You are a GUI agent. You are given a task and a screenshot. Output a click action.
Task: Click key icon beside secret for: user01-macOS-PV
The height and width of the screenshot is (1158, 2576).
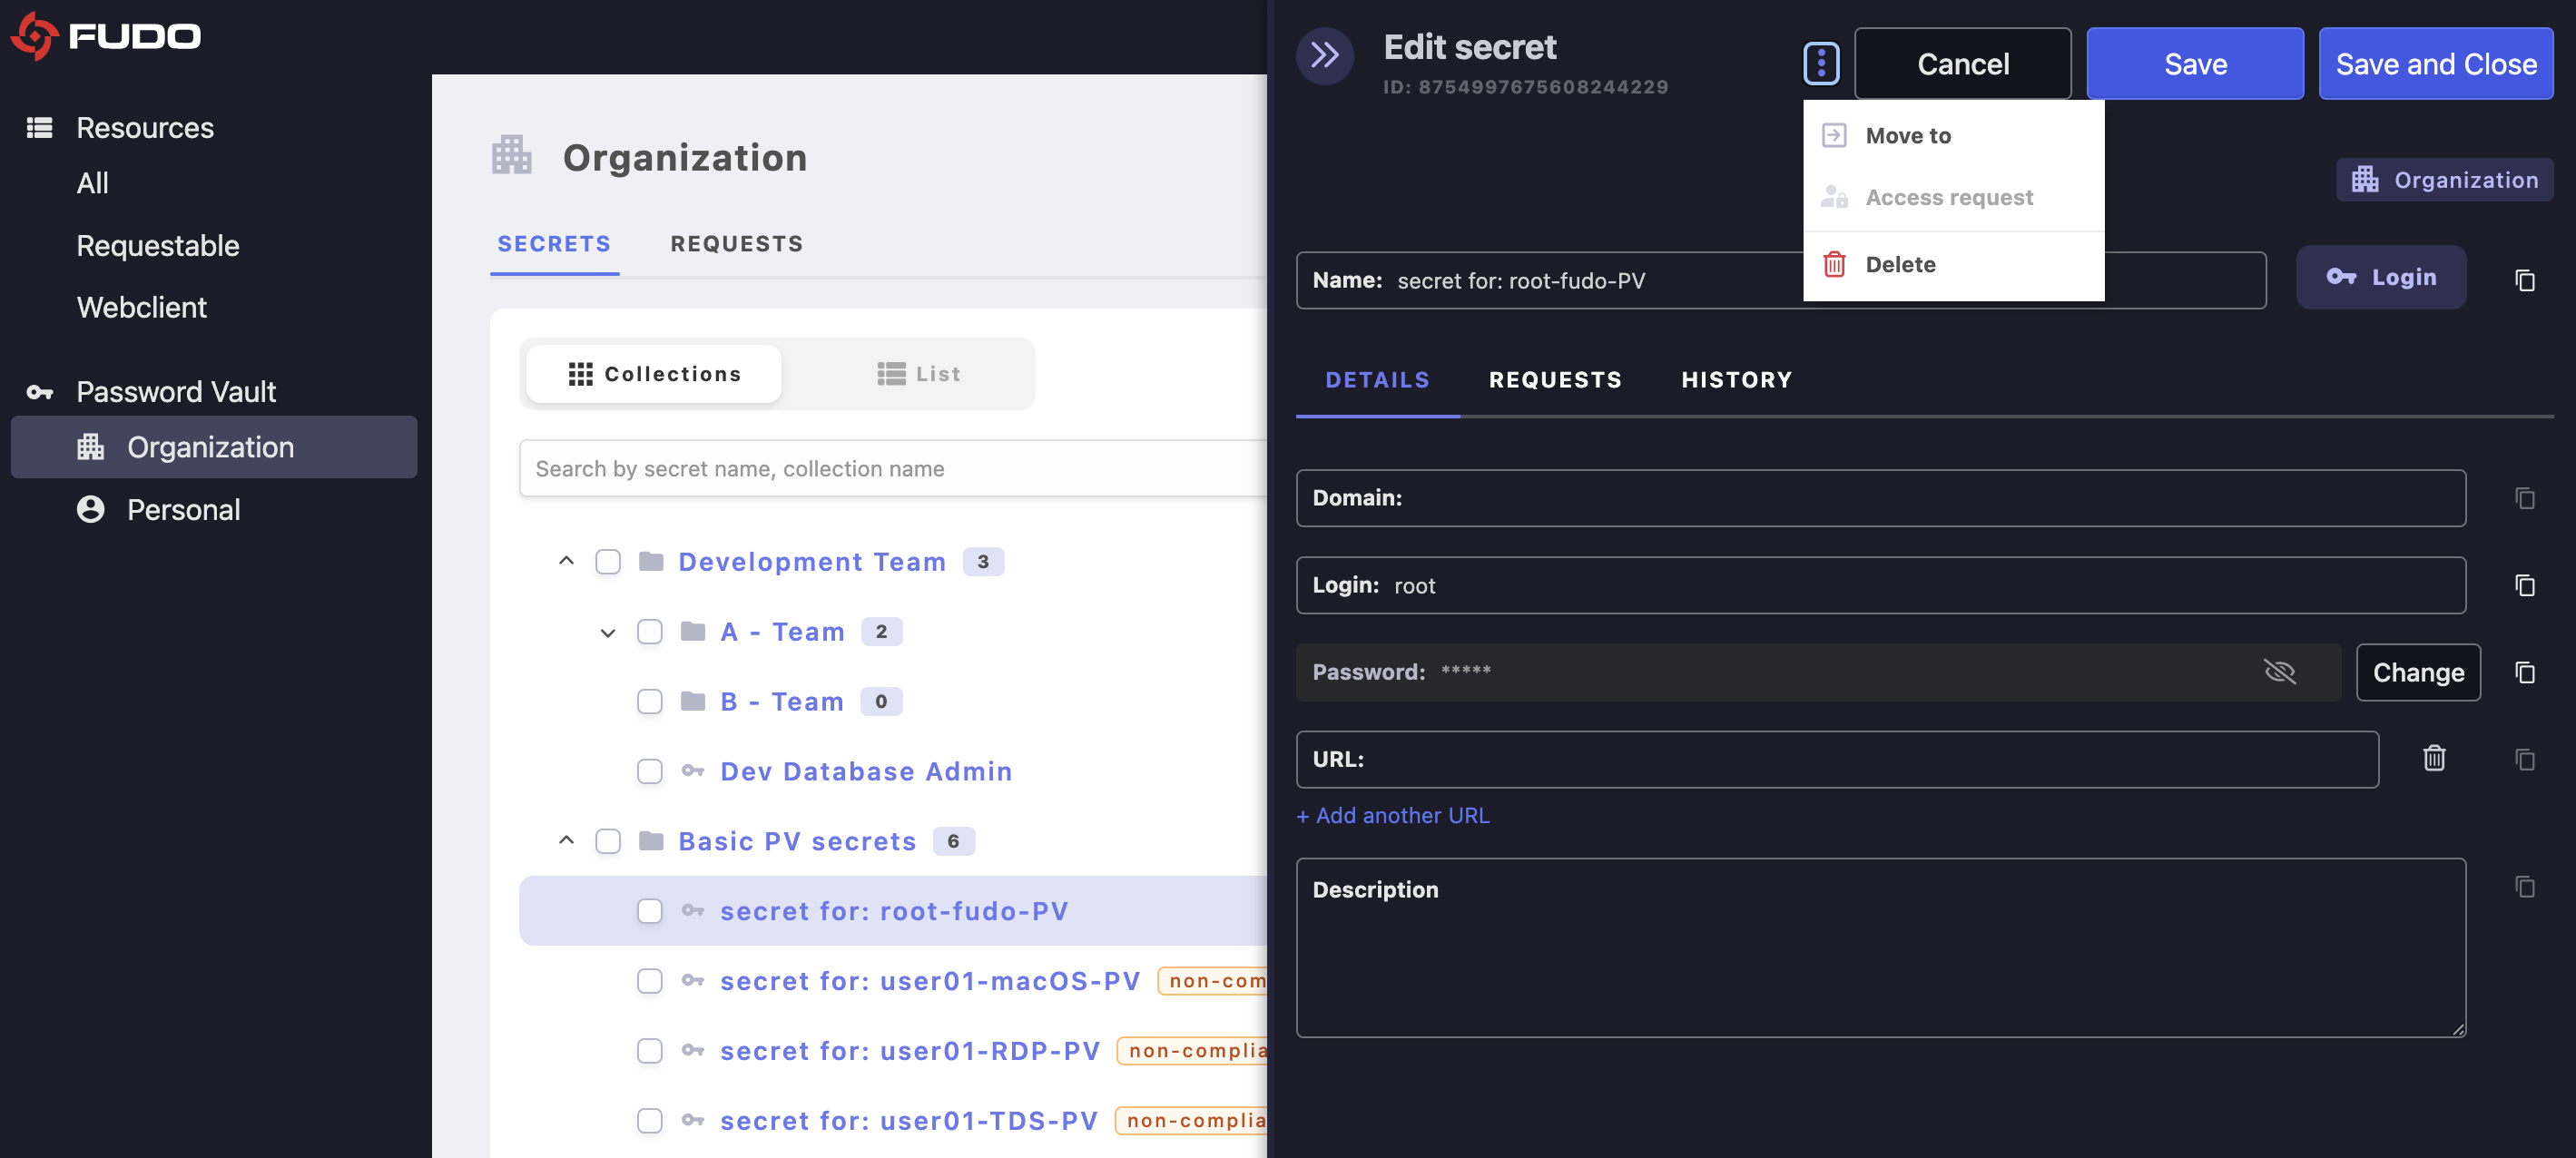tap(693, 980)
